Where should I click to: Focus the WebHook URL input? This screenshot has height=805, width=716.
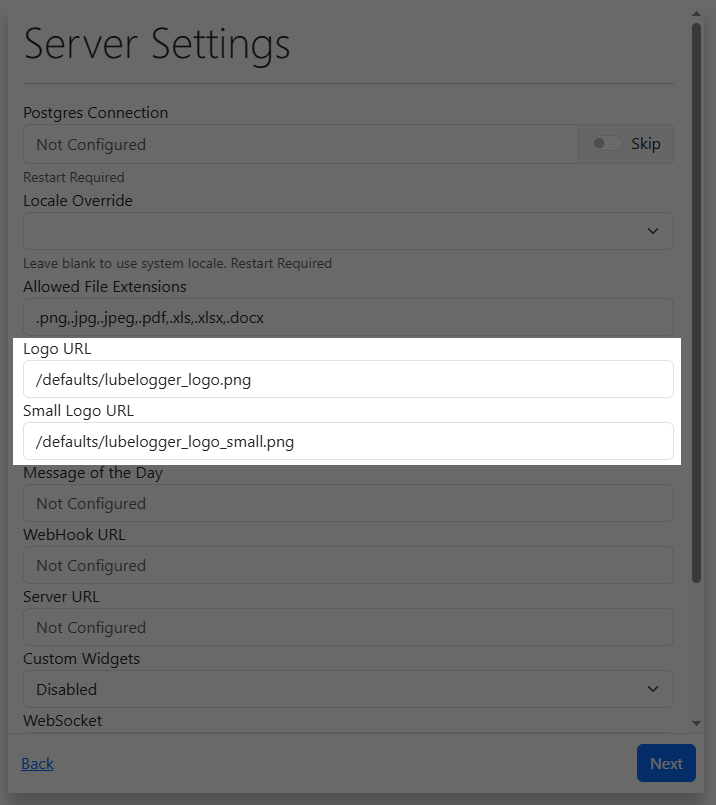click(348, 565)
